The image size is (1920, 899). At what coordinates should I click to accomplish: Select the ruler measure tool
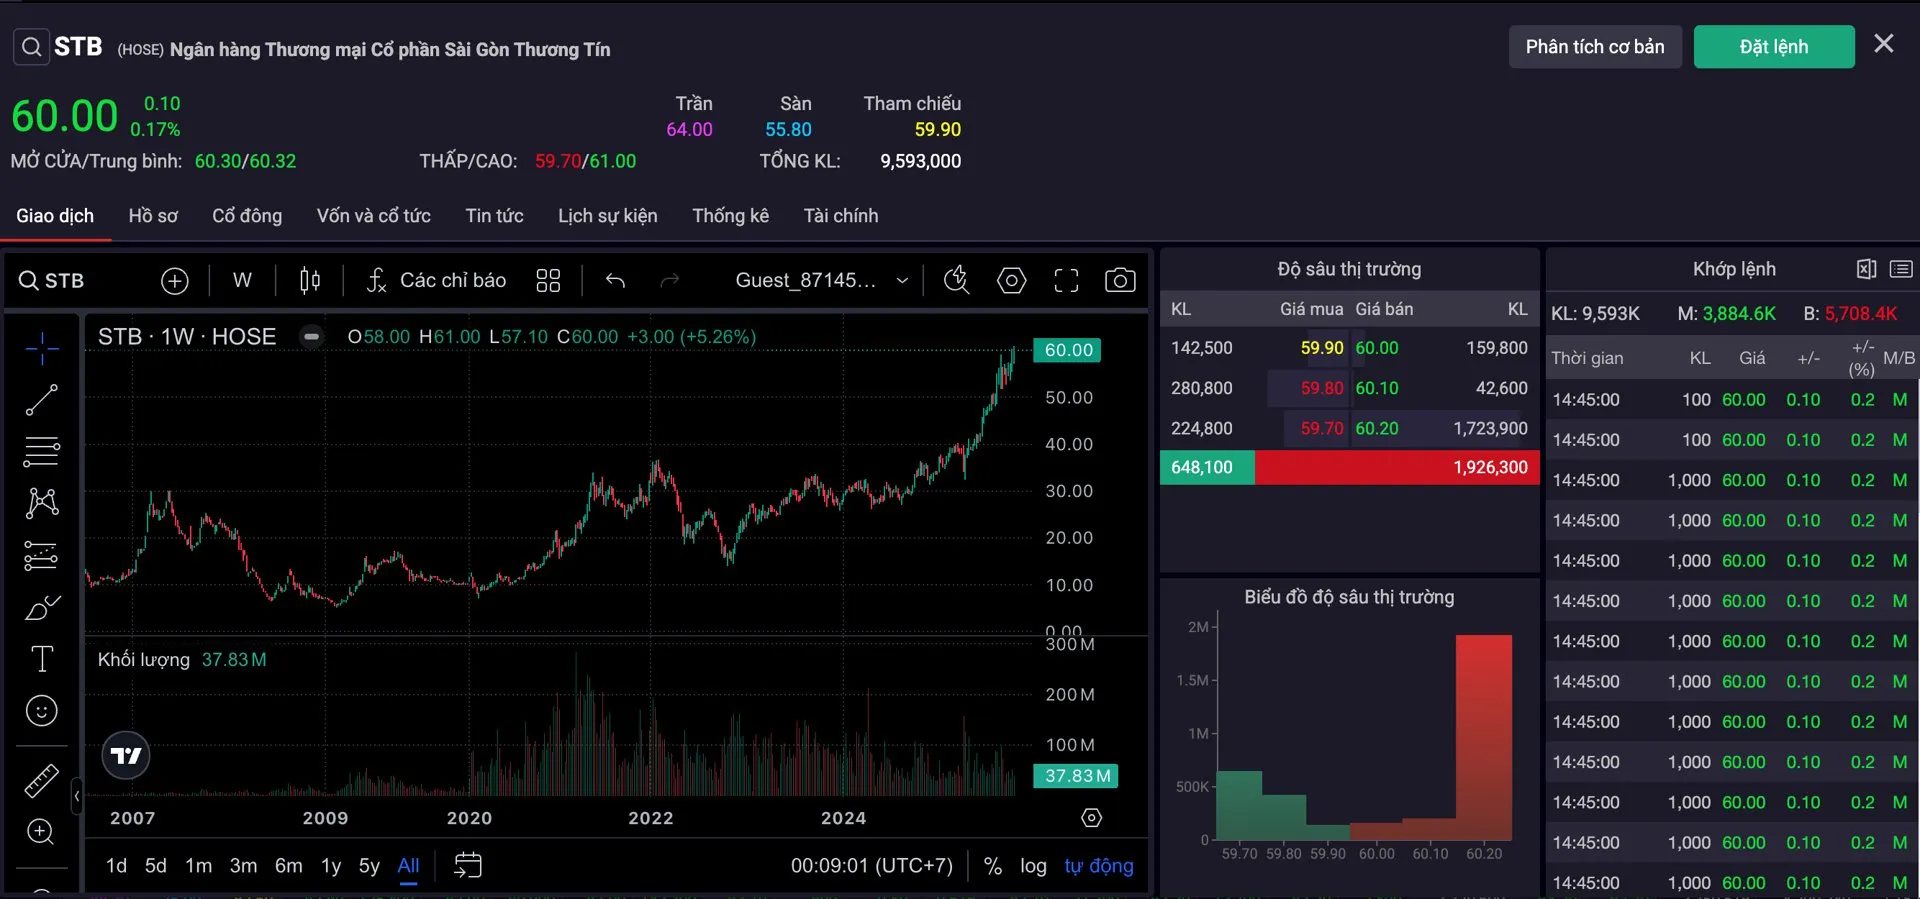41,781
